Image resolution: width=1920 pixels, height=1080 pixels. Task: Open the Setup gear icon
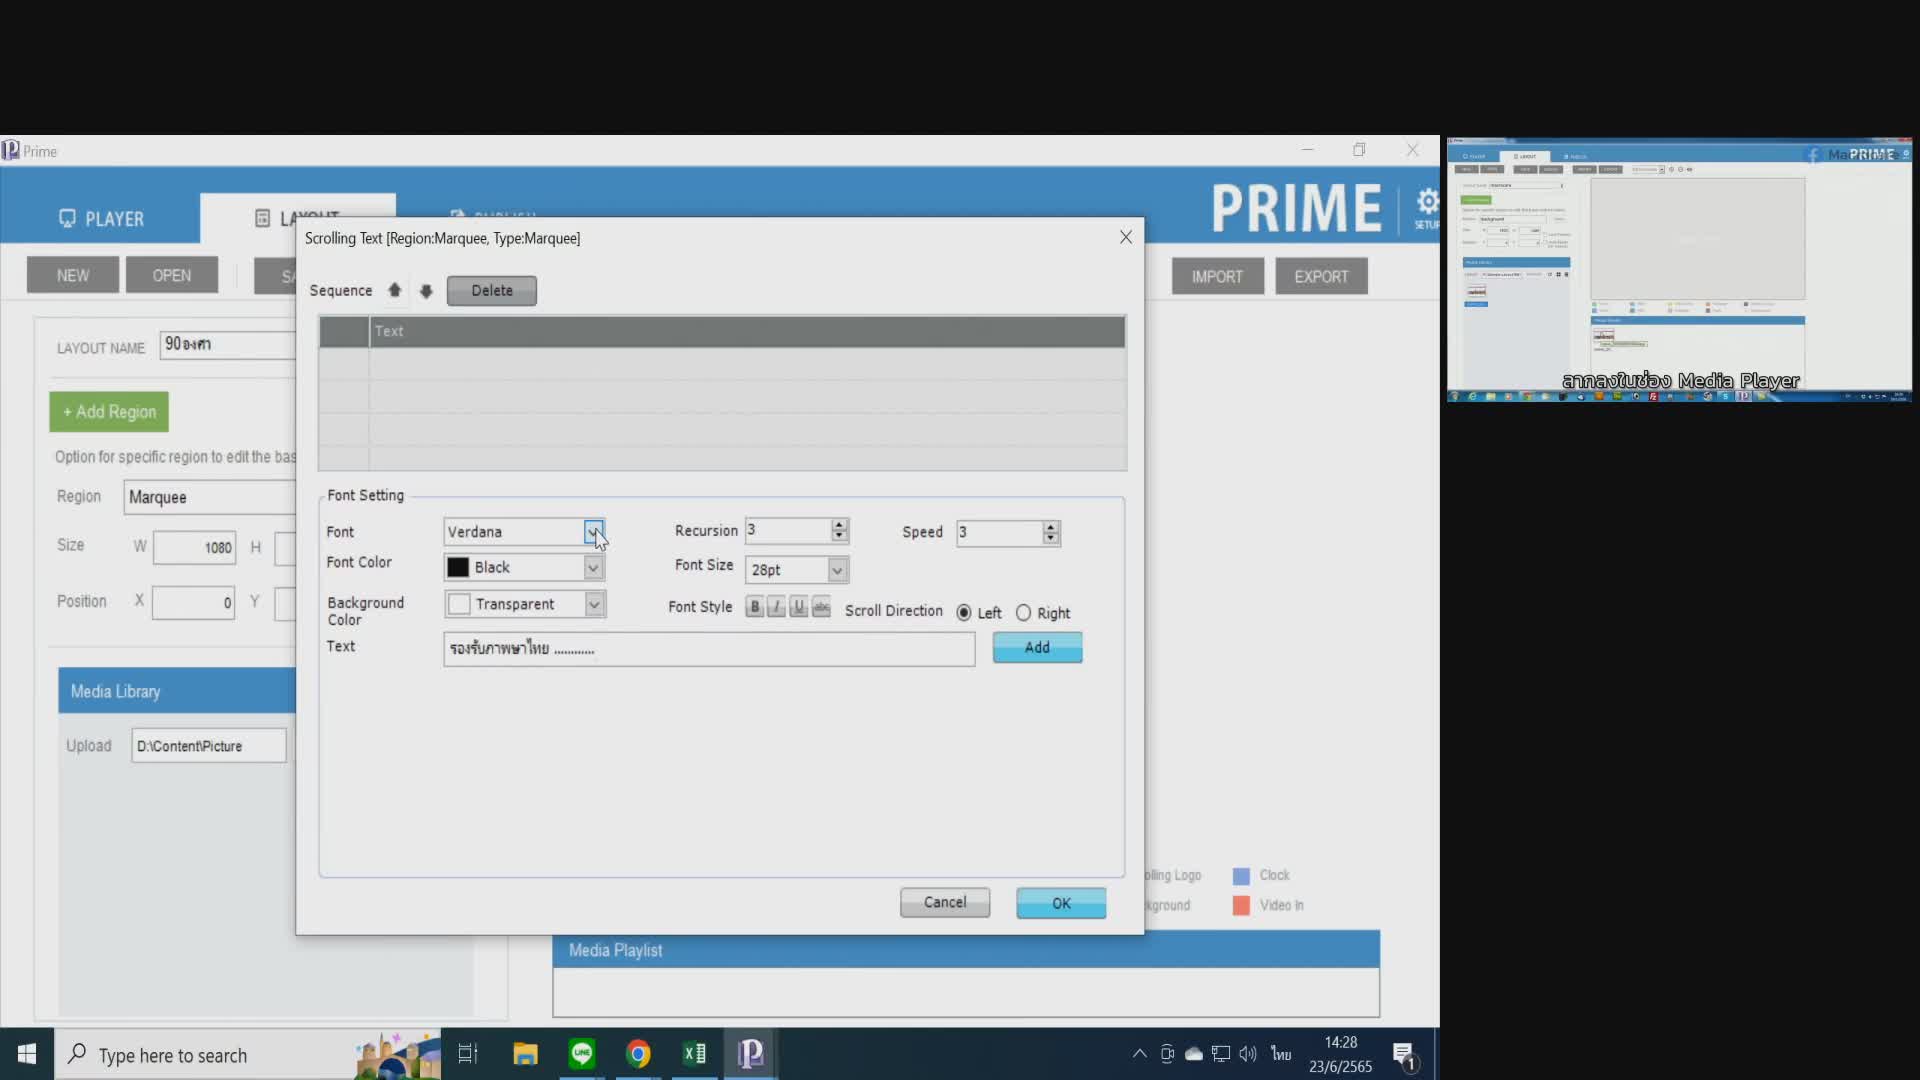click(x=1427, y=204)
